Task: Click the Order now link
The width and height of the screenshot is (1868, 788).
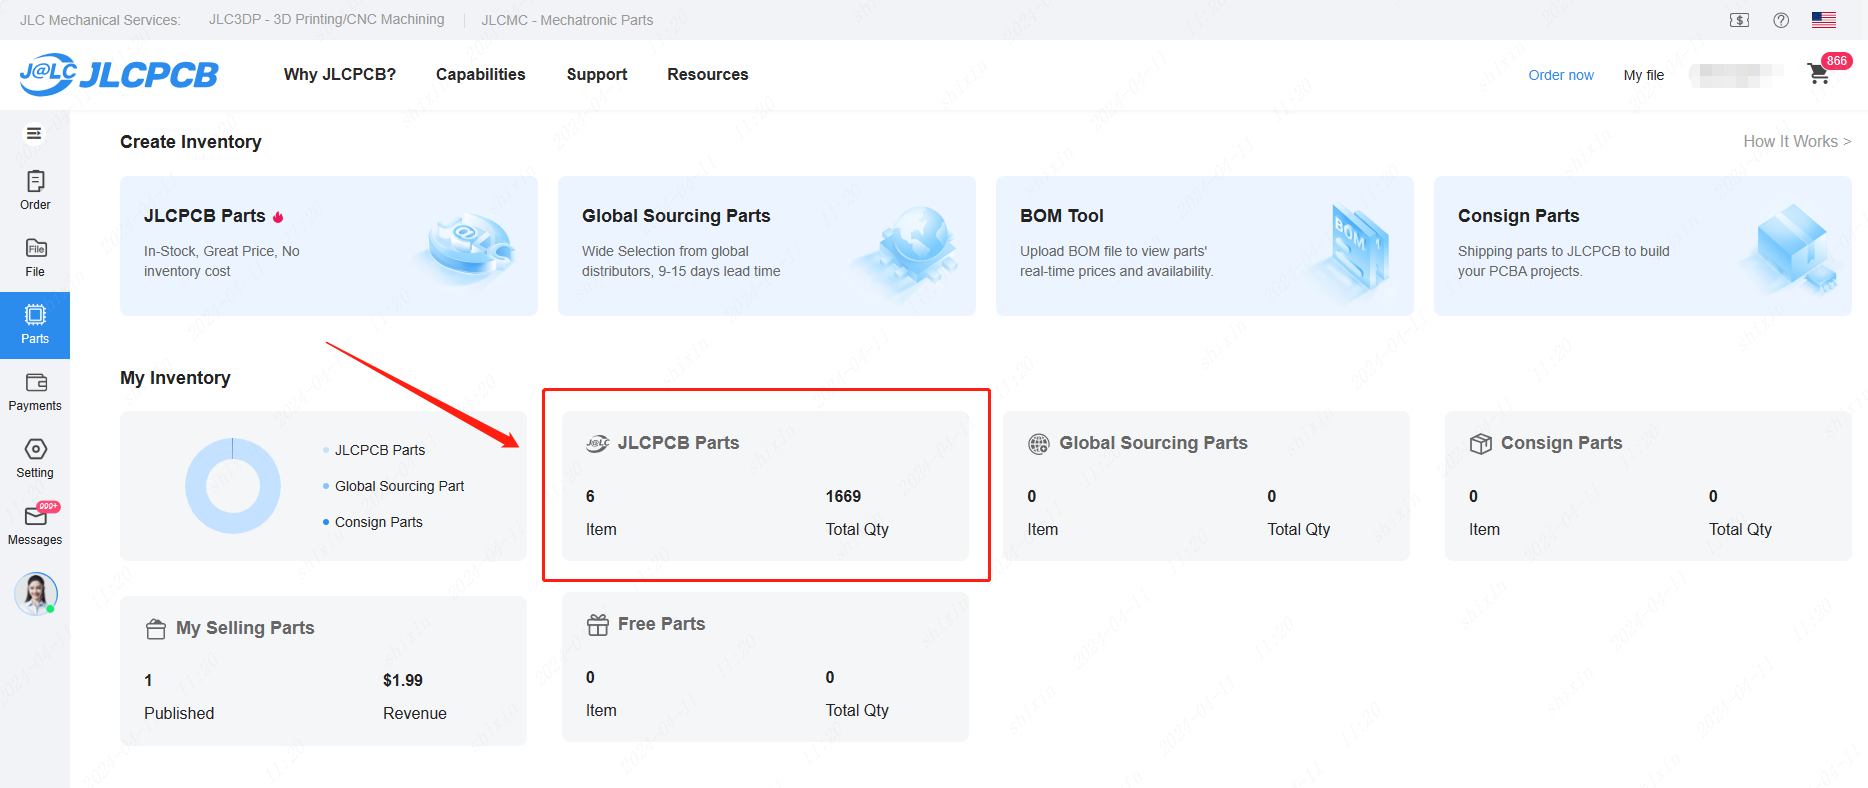Action: pos(1561,75)
